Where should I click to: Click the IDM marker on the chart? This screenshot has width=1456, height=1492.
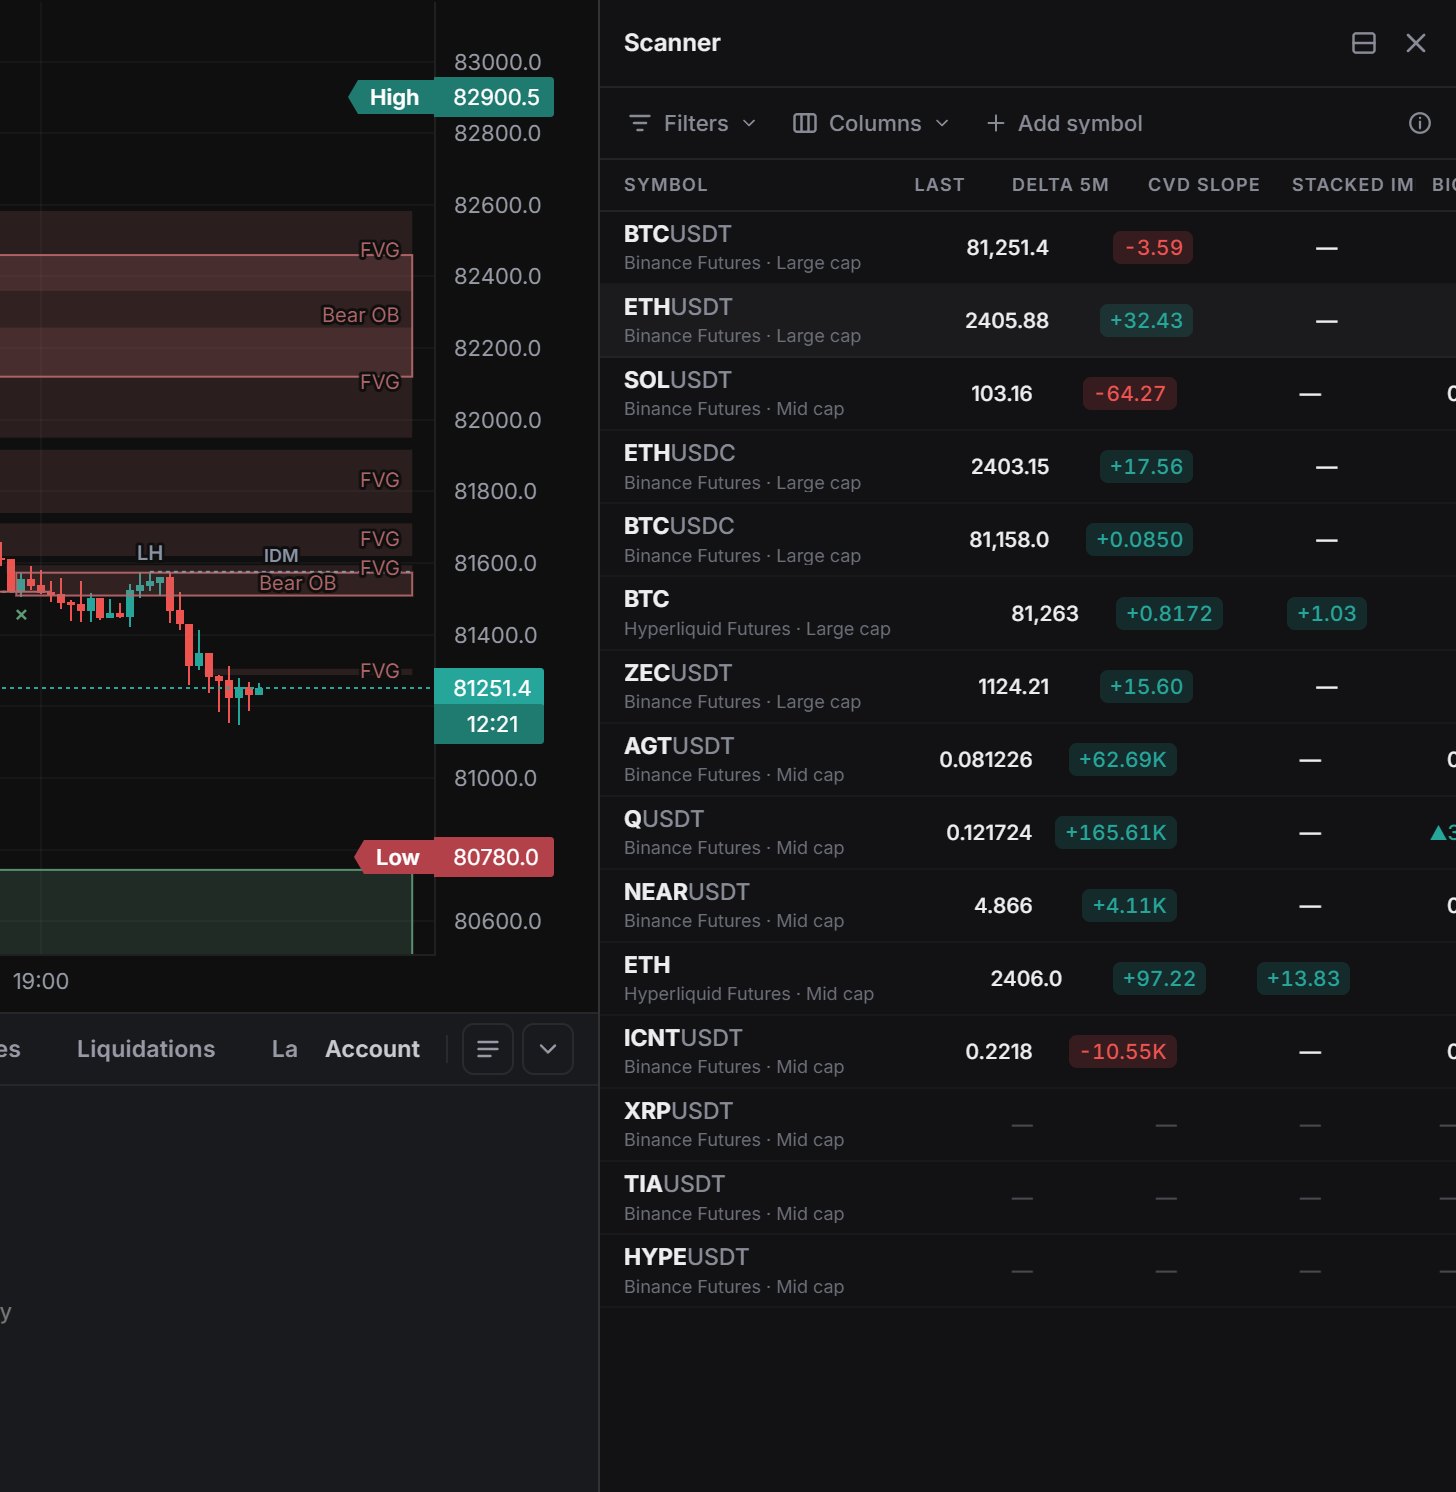click(x=281, y=556)
